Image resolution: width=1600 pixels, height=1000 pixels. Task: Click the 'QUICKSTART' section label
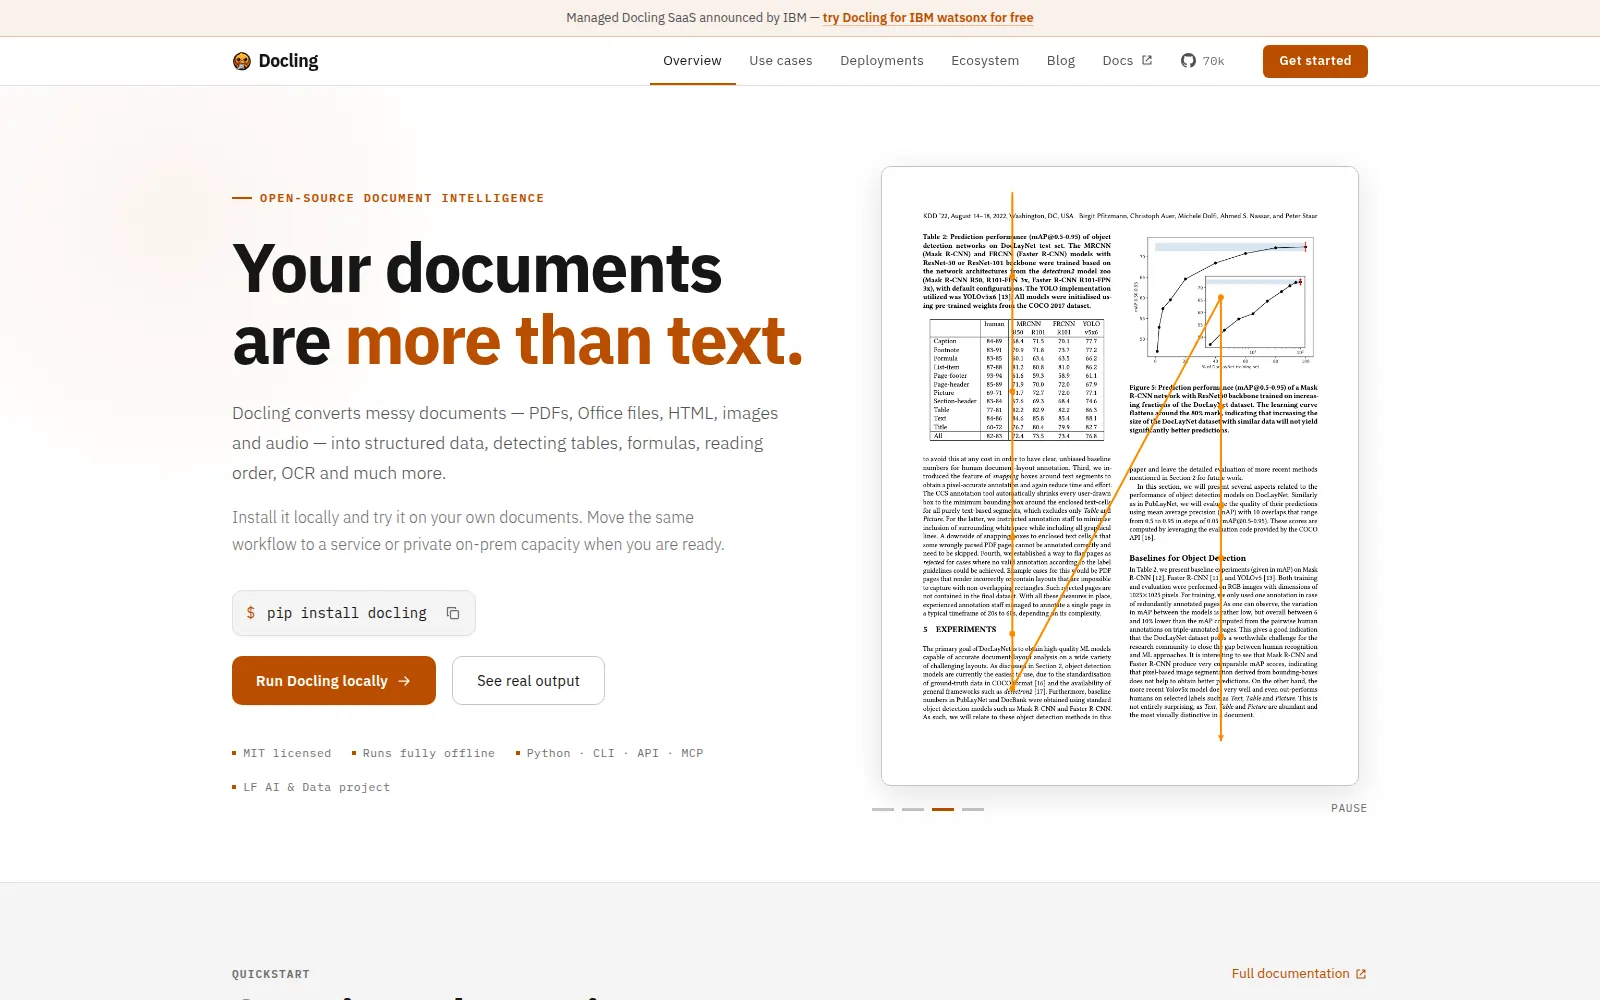271,974
